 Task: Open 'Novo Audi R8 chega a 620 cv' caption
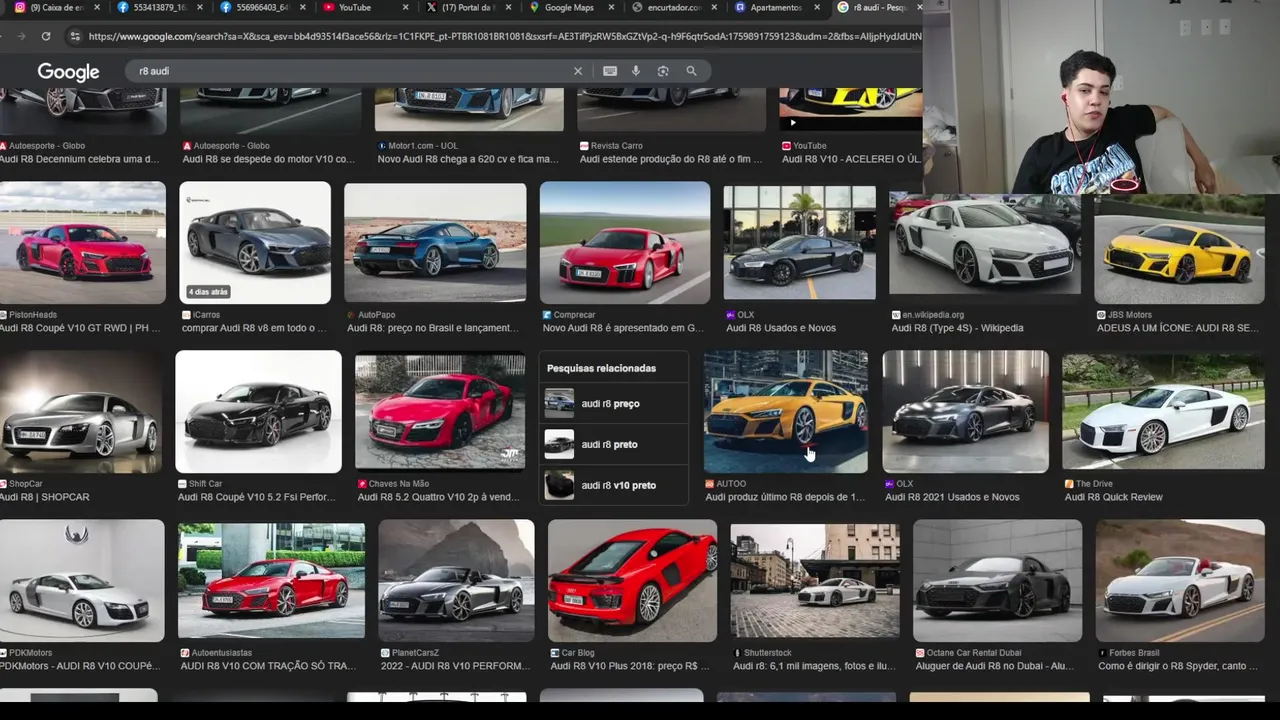(x=468, y=159)
